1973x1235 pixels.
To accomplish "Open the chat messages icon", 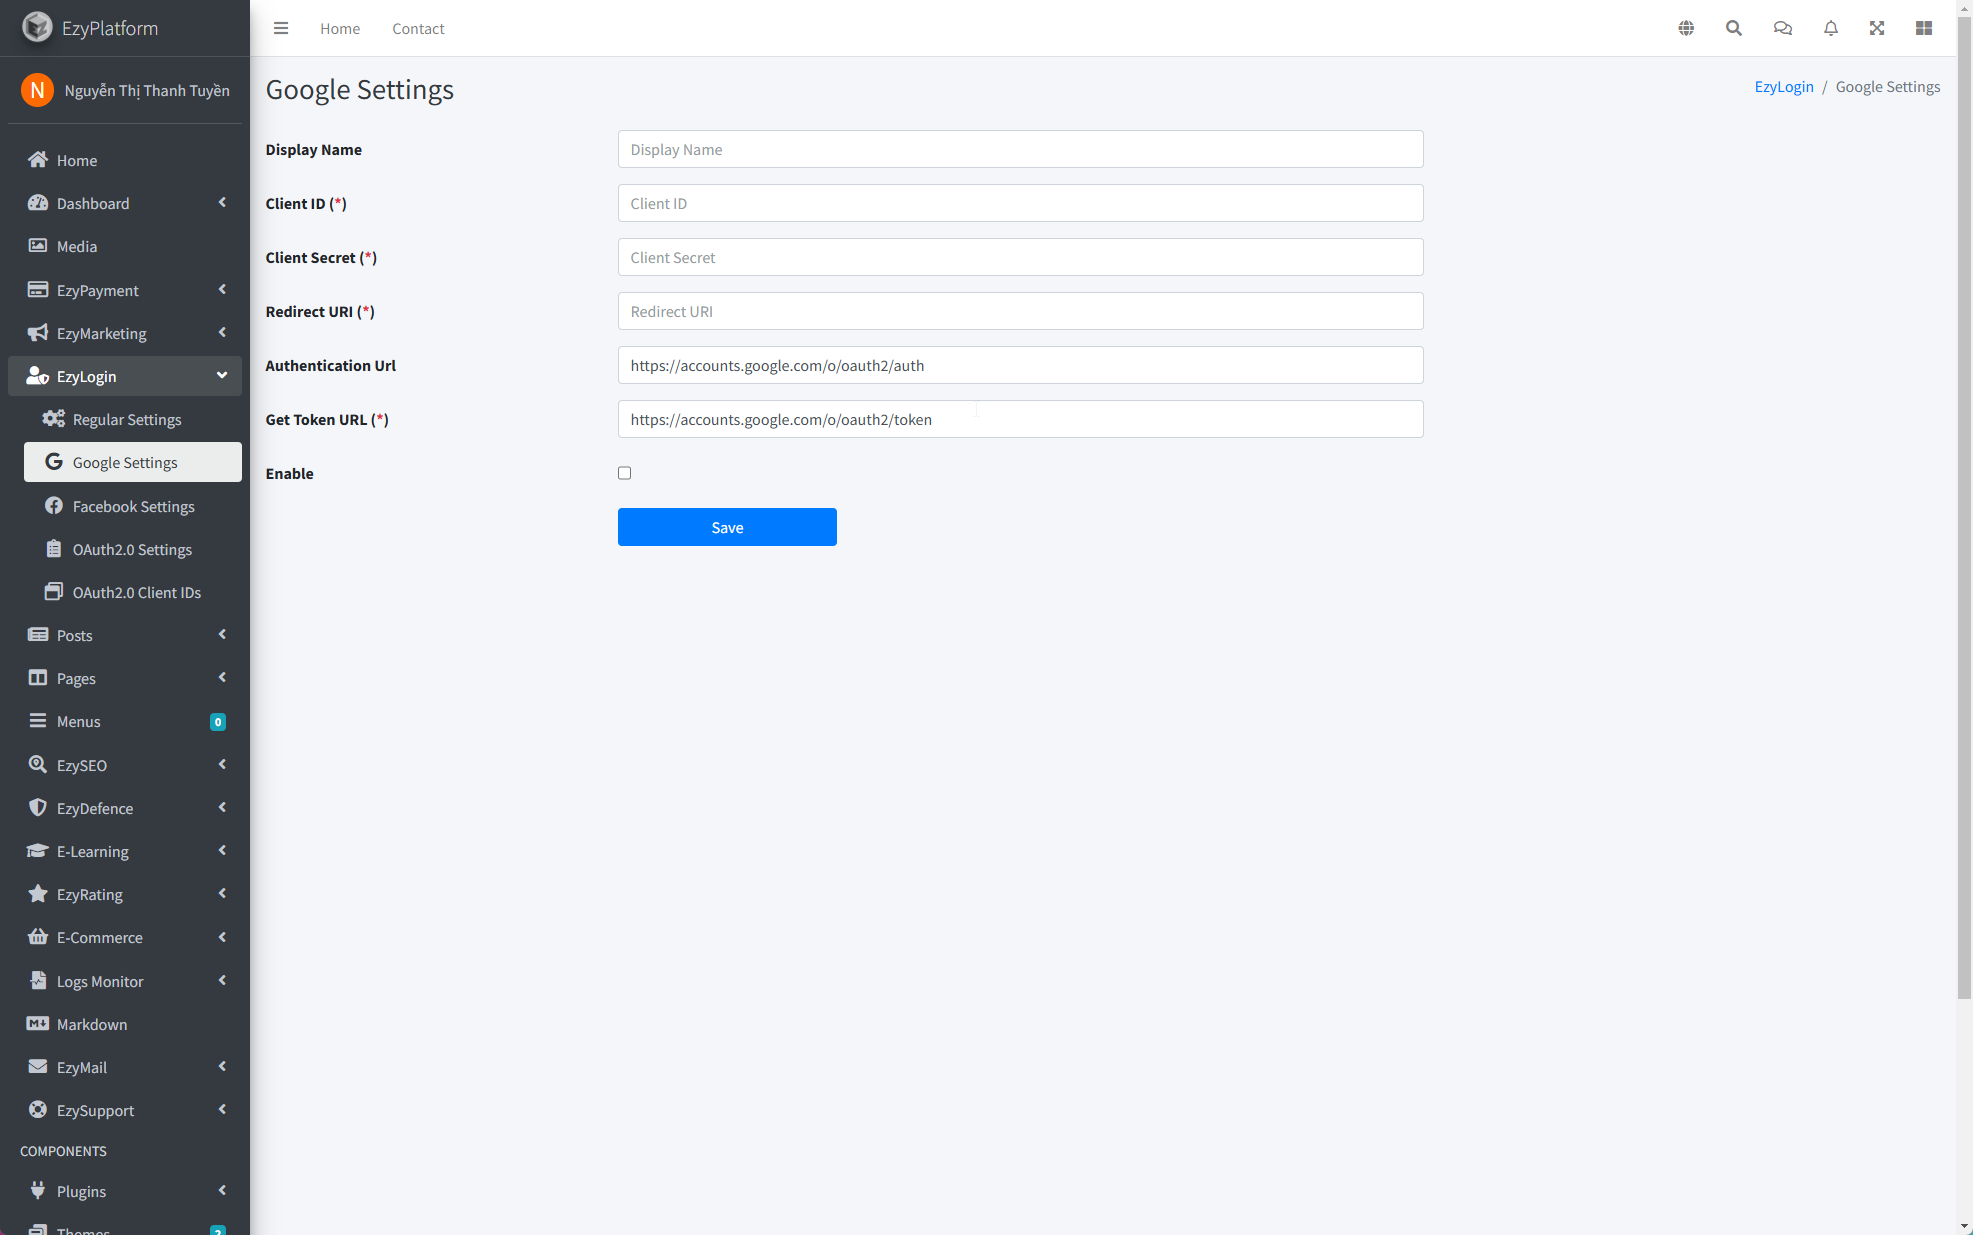I will click(x=1783, y=28).
